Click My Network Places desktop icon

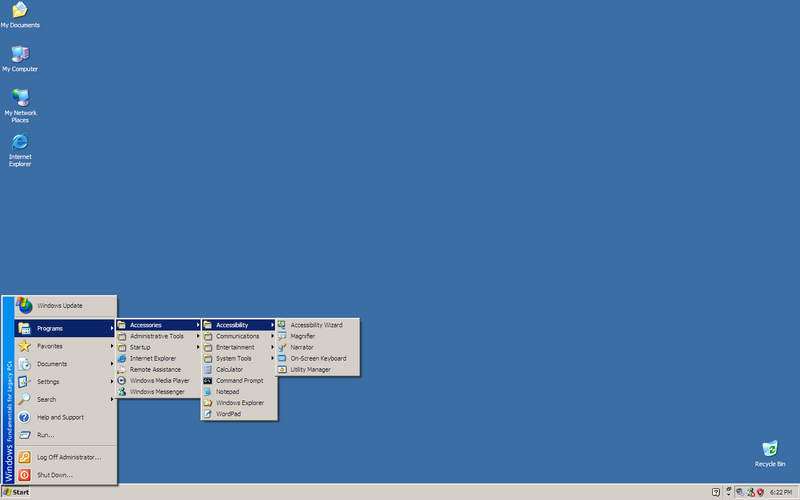coord(20,106)
